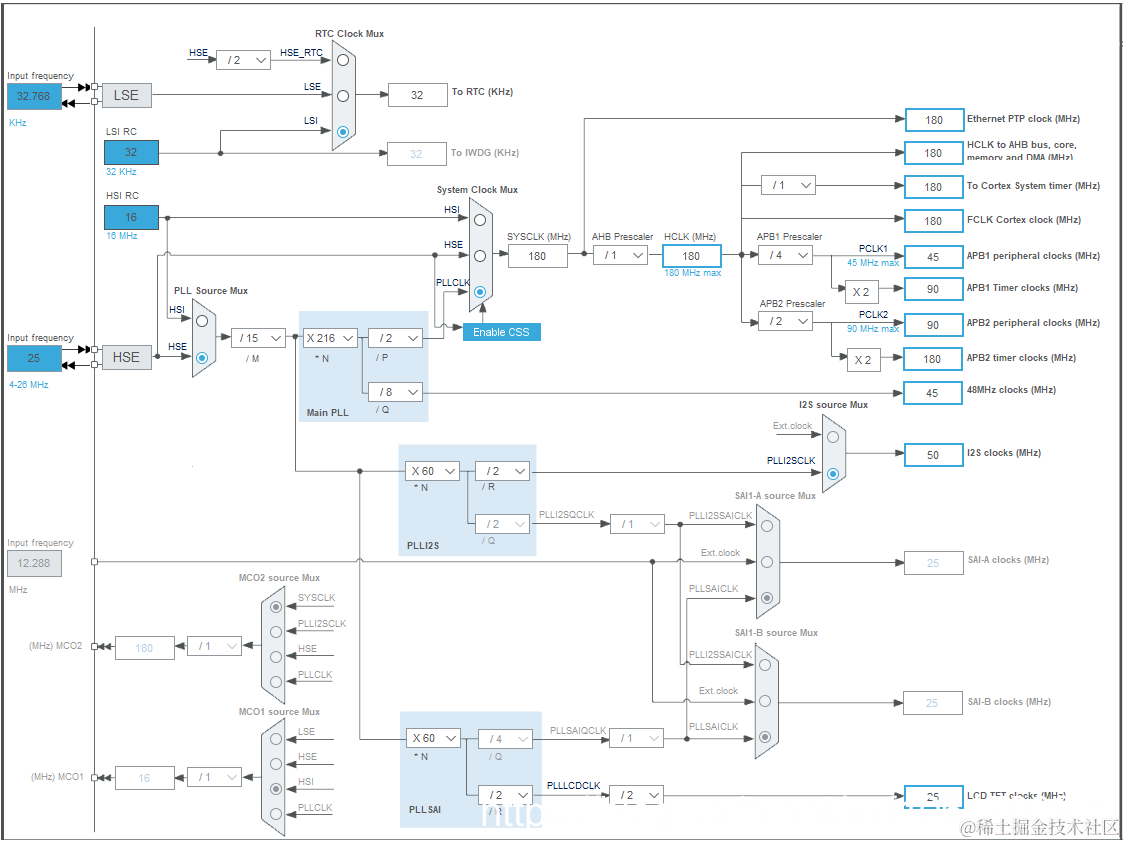The width and height of the screenshot is (1126, 844).
Task: Open the PLLSAI /2 R divider dropdown
Action: coord(506,795)
